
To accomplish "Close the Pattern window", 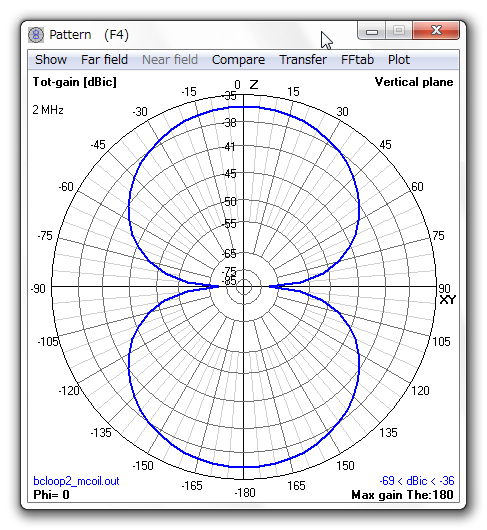I will [436, 30].
